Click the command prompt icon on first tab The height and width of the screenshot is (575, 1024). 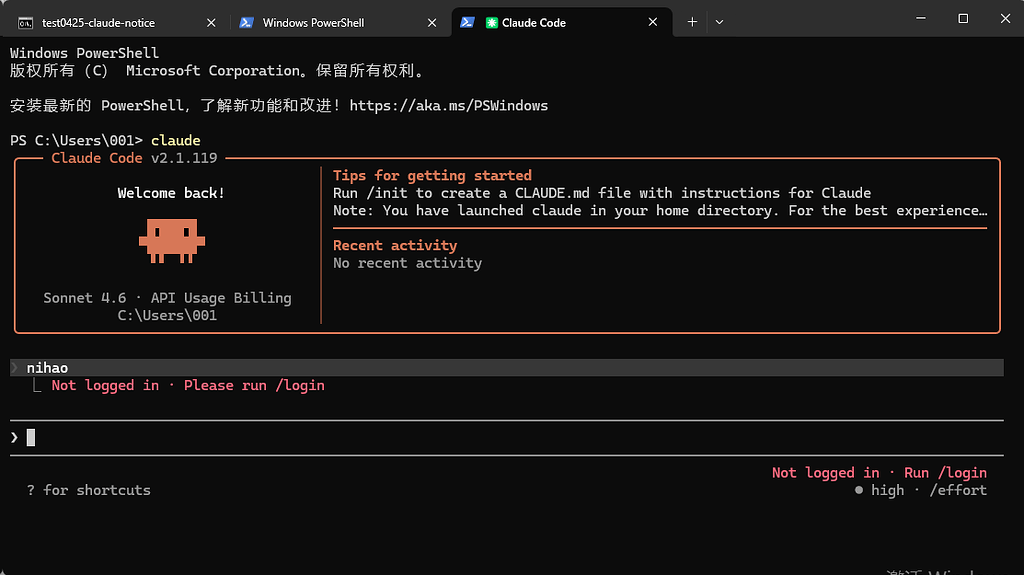pos(25,23)
